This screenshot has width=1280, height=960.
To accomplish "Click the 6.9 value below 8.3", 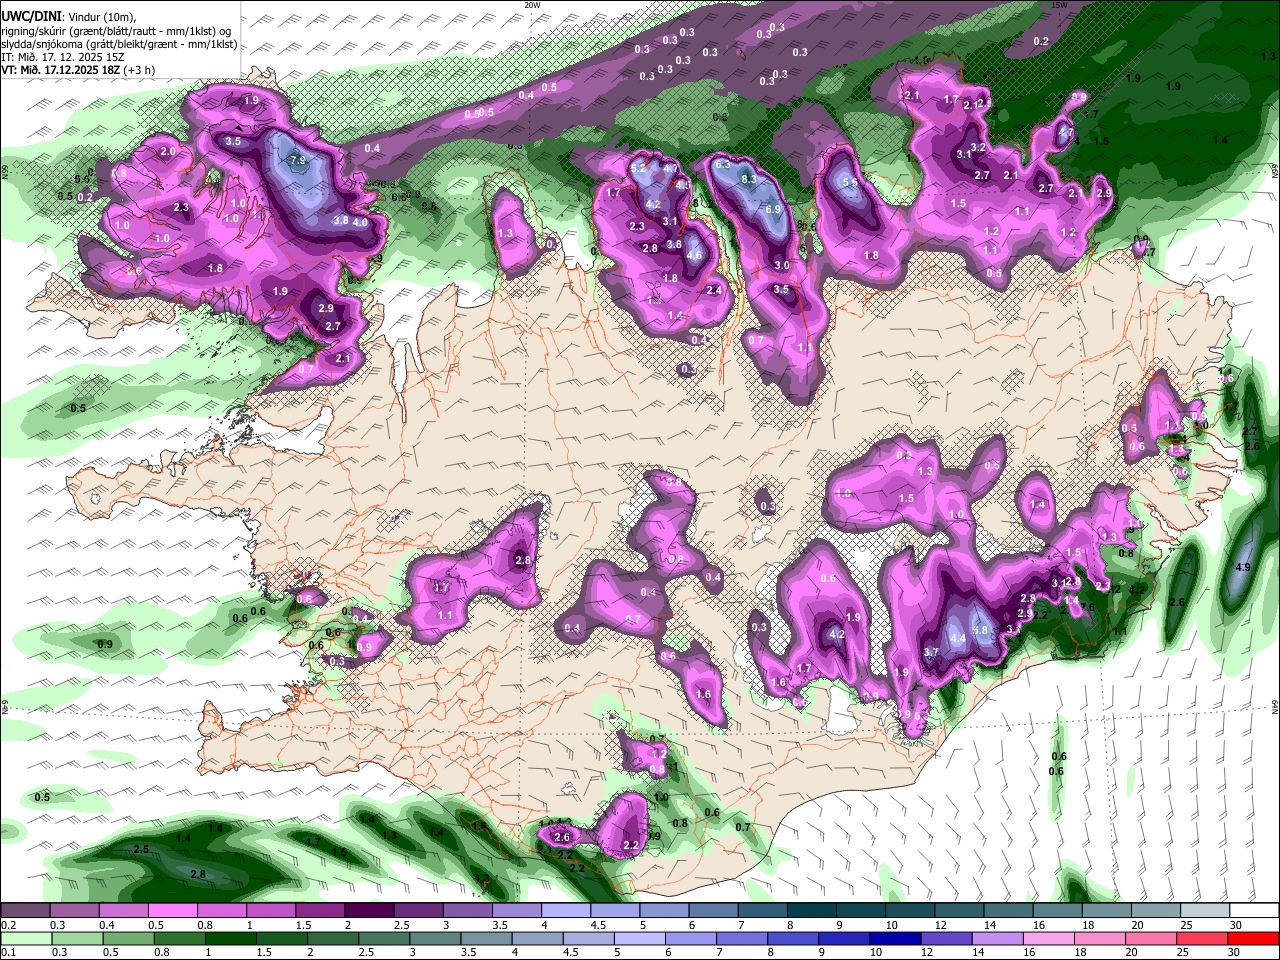I will tap(773, 210).
